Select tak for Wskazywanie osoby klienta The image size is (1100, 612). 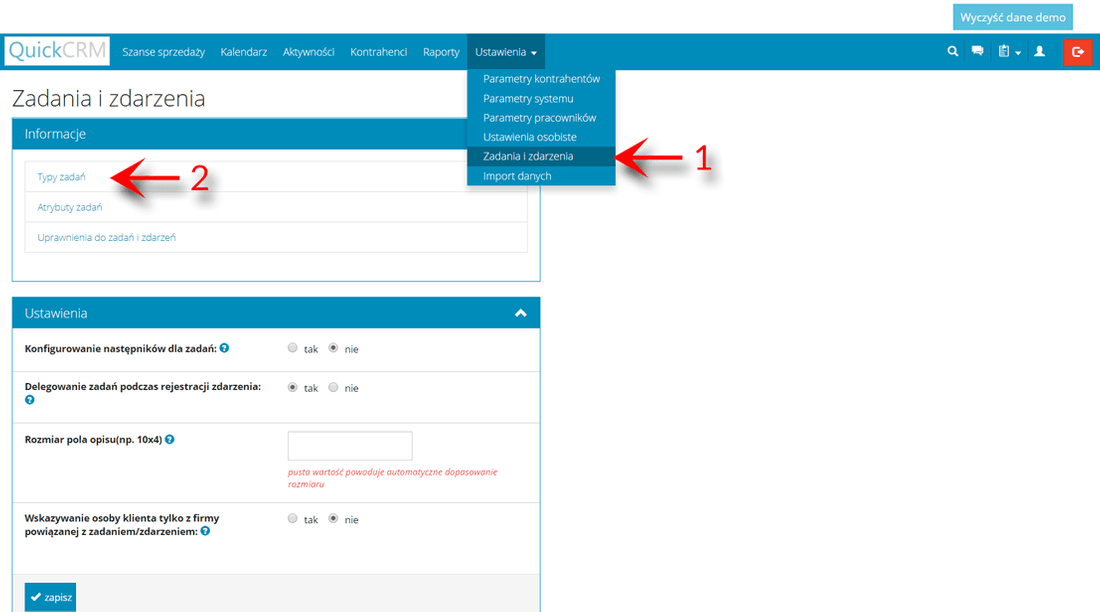coord(292,518)
